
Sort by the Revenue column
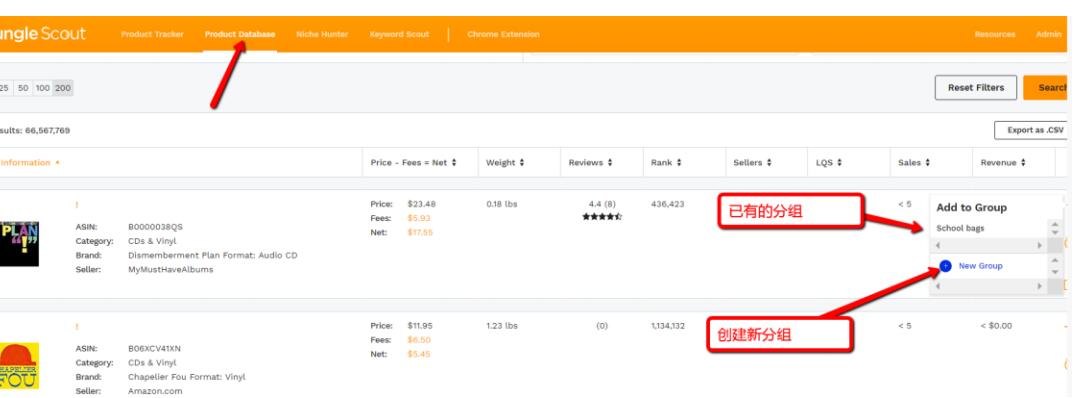coord(1003,163)
